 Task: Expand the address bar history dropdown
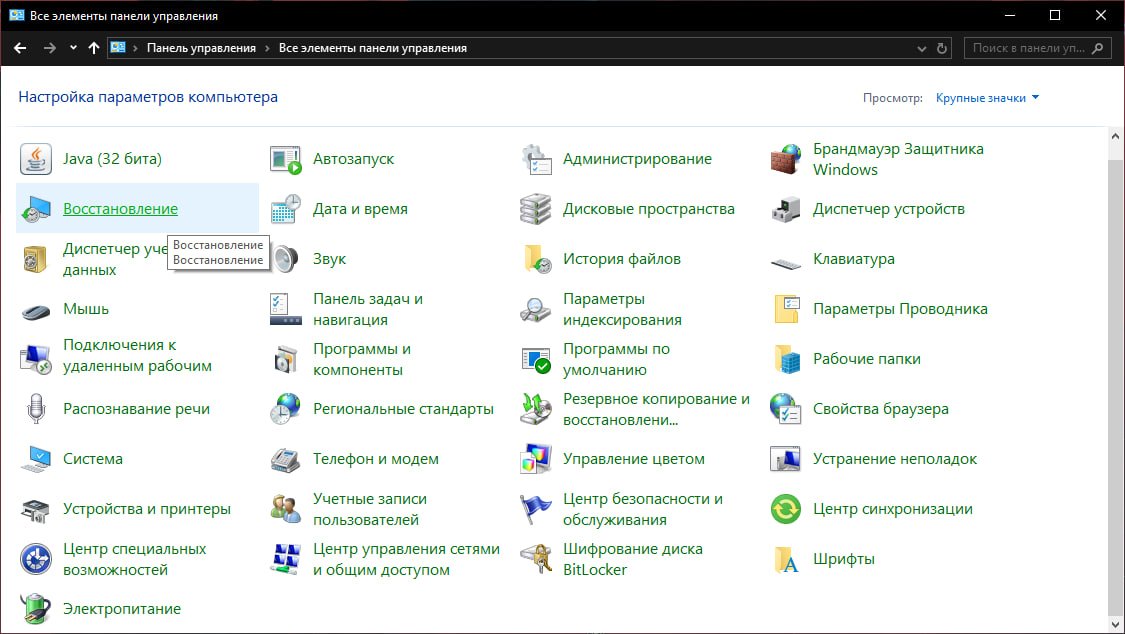point(922,49)
